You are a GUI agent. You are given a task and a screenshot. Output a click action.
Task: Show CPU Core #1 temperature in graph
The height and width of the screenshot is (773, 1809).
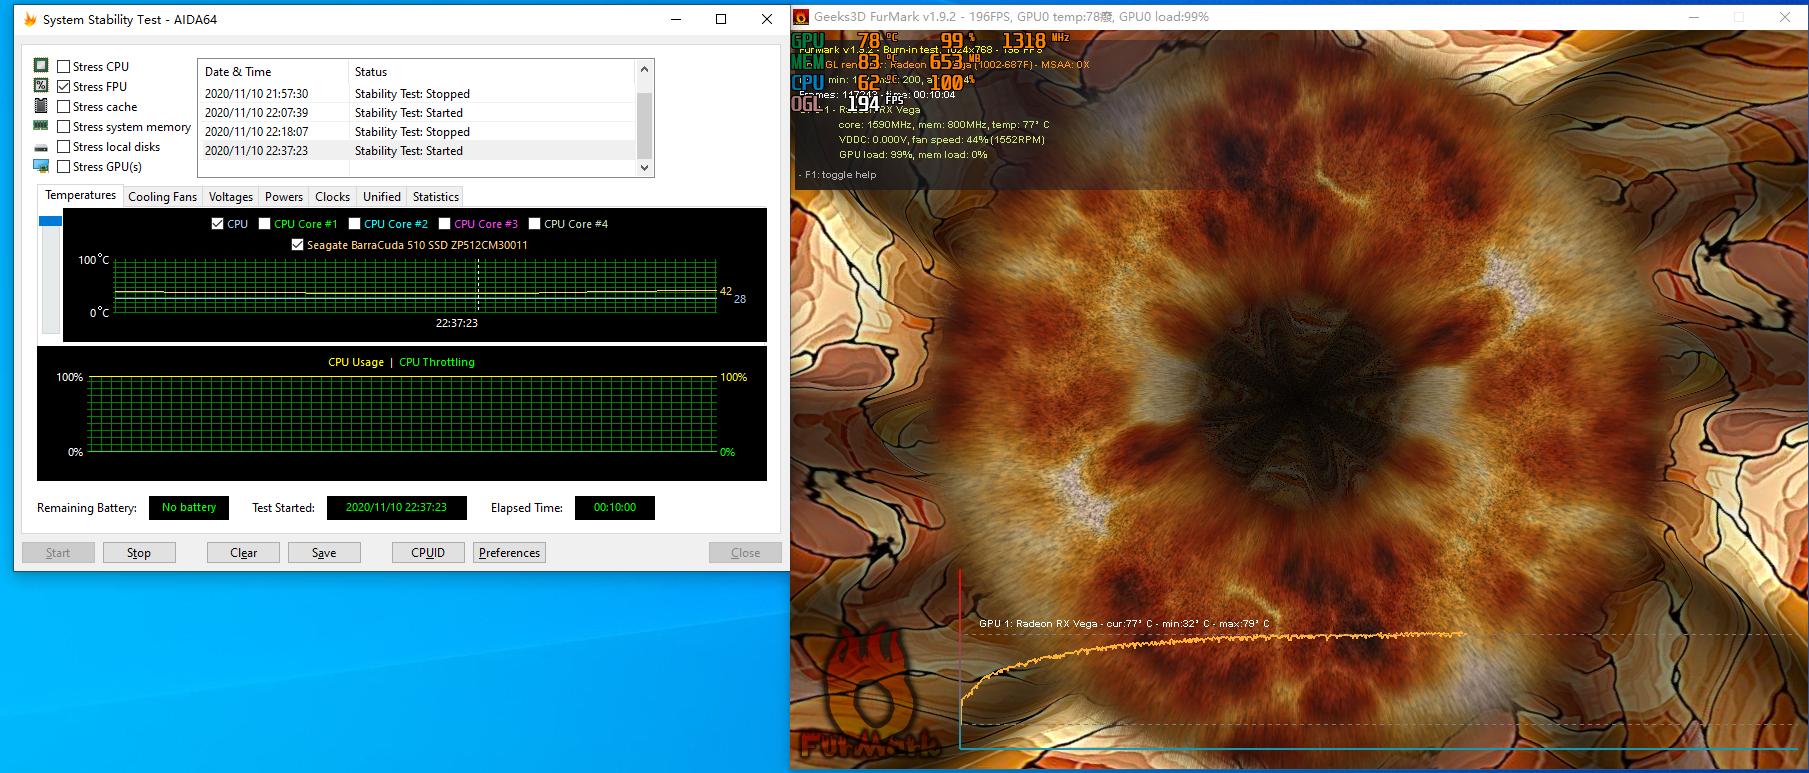click(x=265, y=224)
